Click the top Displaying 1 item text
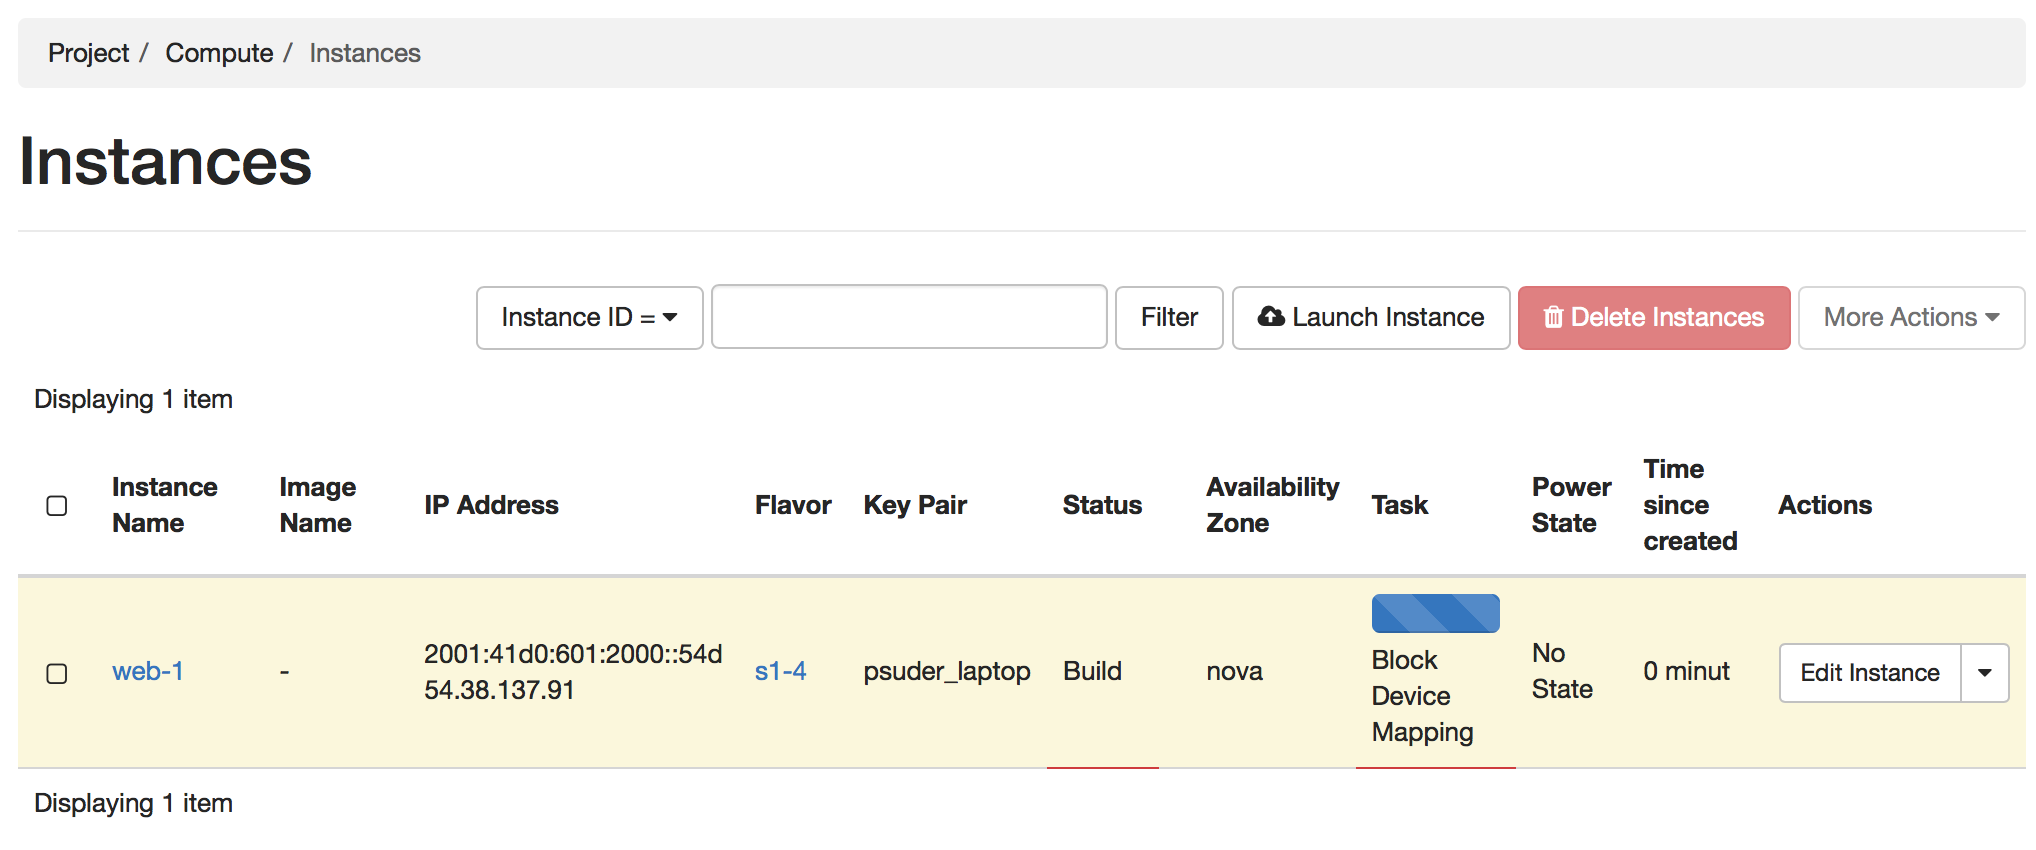 [x=133, y=399]
